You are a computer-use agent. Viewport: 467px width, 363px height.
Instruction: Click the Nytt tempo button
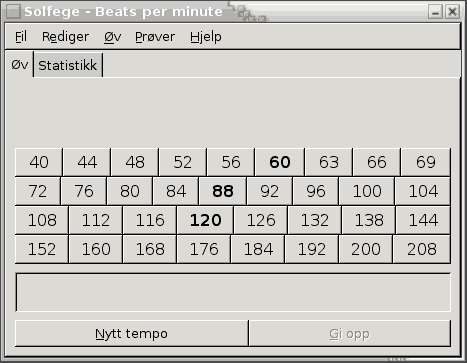click(x=132, y=334)
